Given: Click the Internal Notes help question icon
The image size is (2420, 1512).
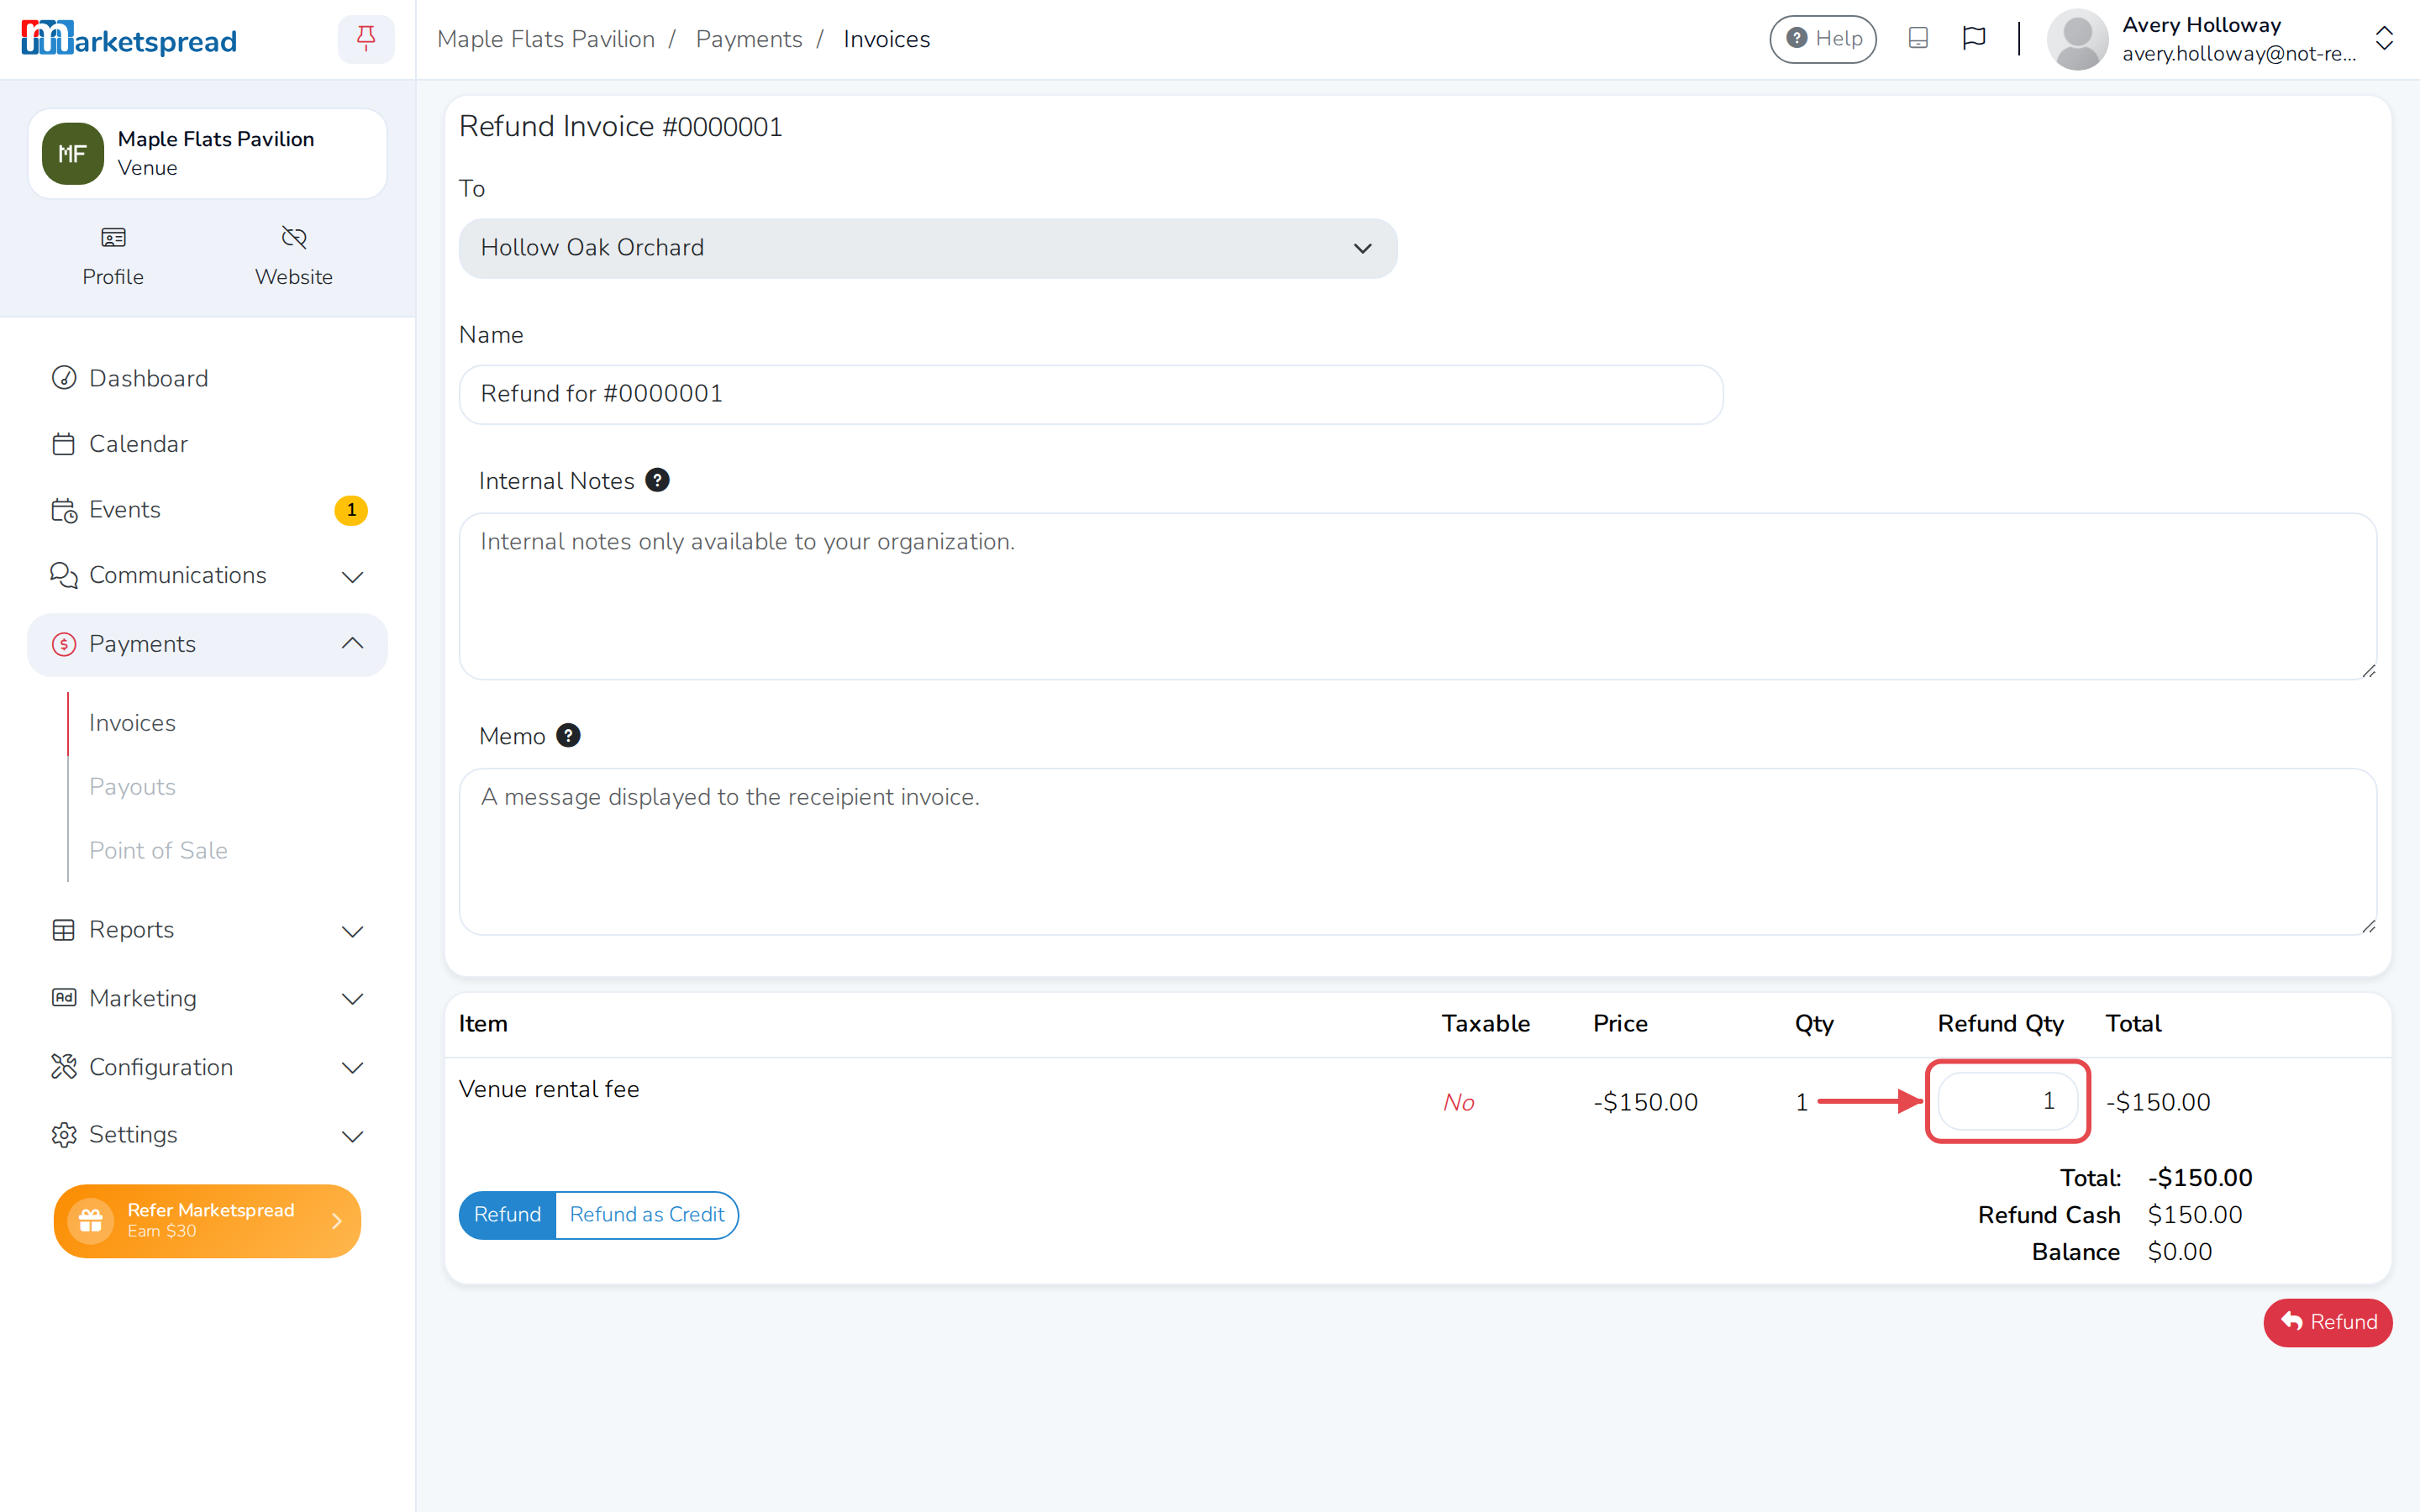Looking at the screenshot, I should [x=657, y=480].
